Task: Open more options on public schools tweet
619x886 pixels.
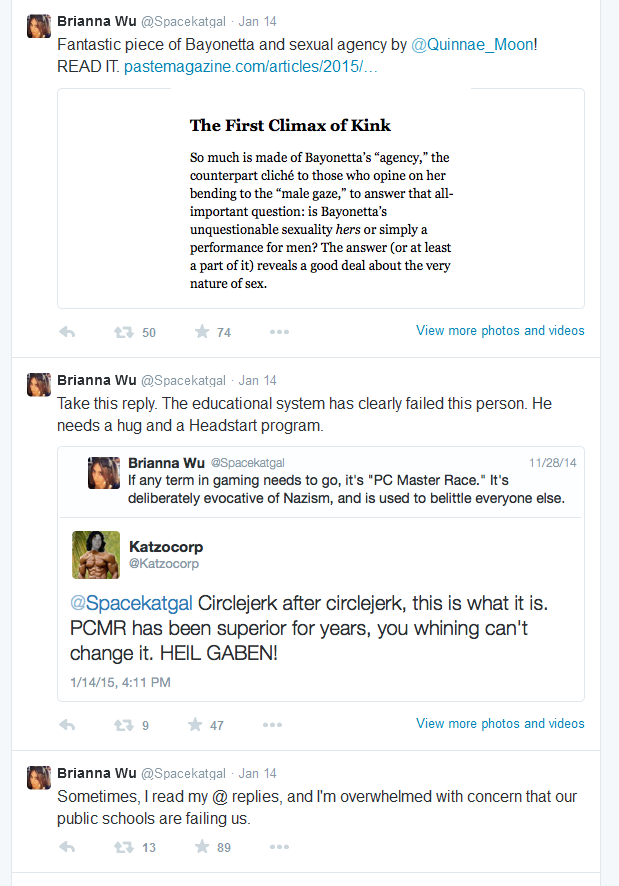Action: (279, 846)
